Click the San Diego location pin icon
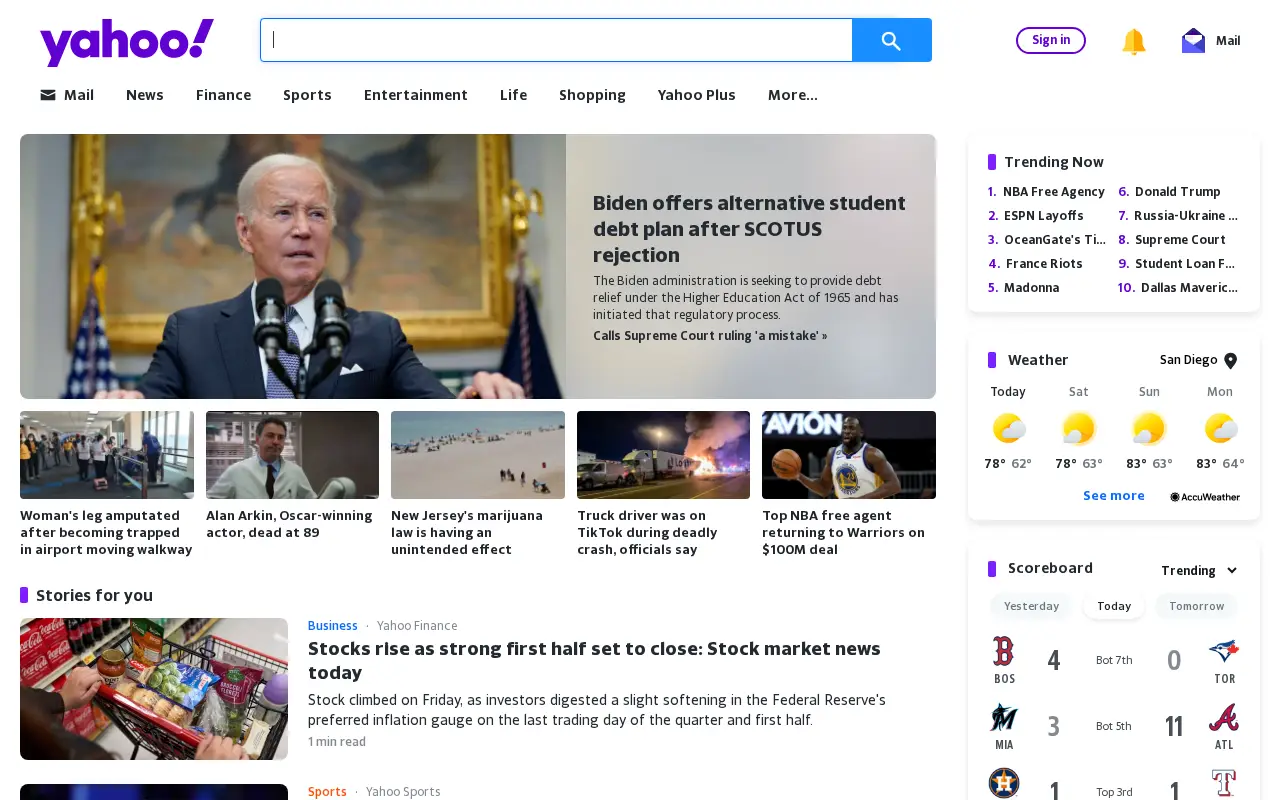The image size is (1280, 800). tap(1231, 361)
